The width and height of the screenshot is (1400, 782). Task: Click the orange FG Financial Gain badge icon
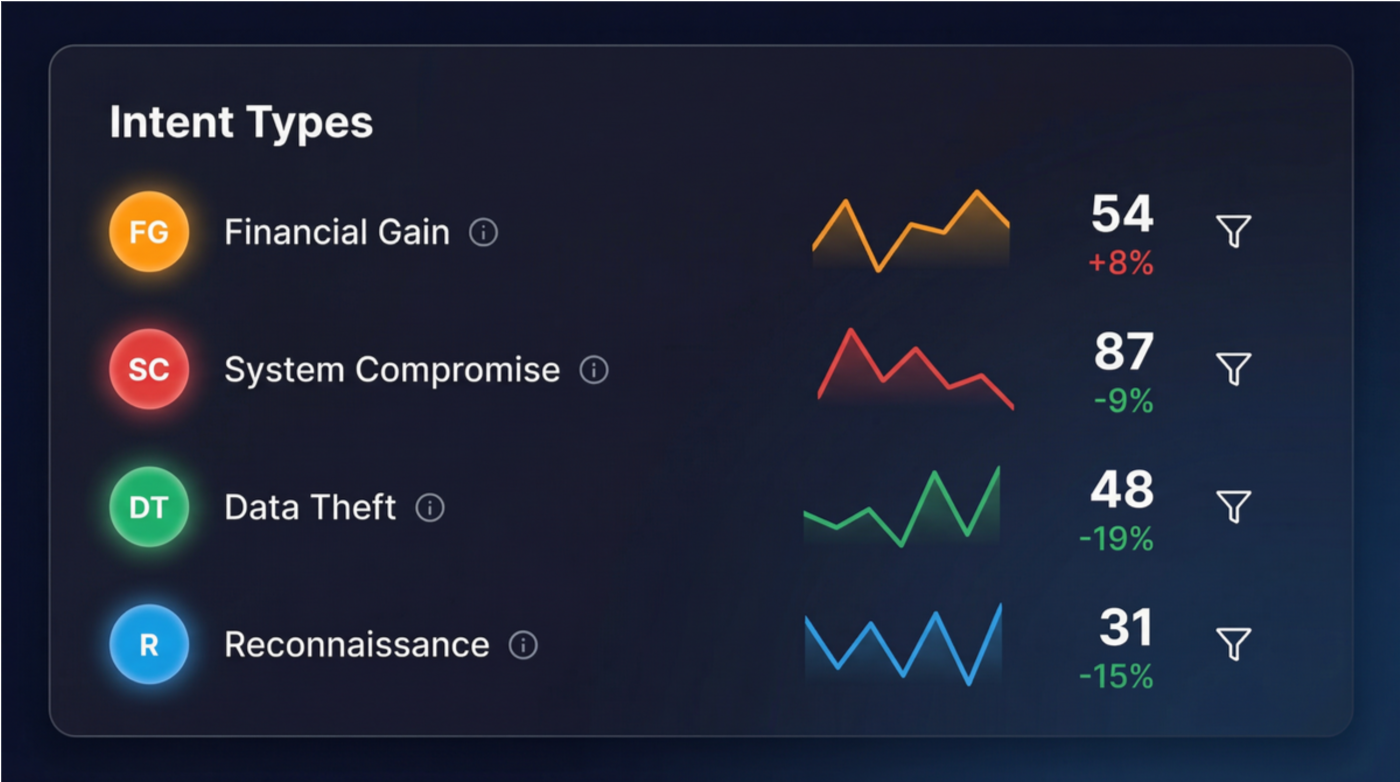tap(148, 232)
